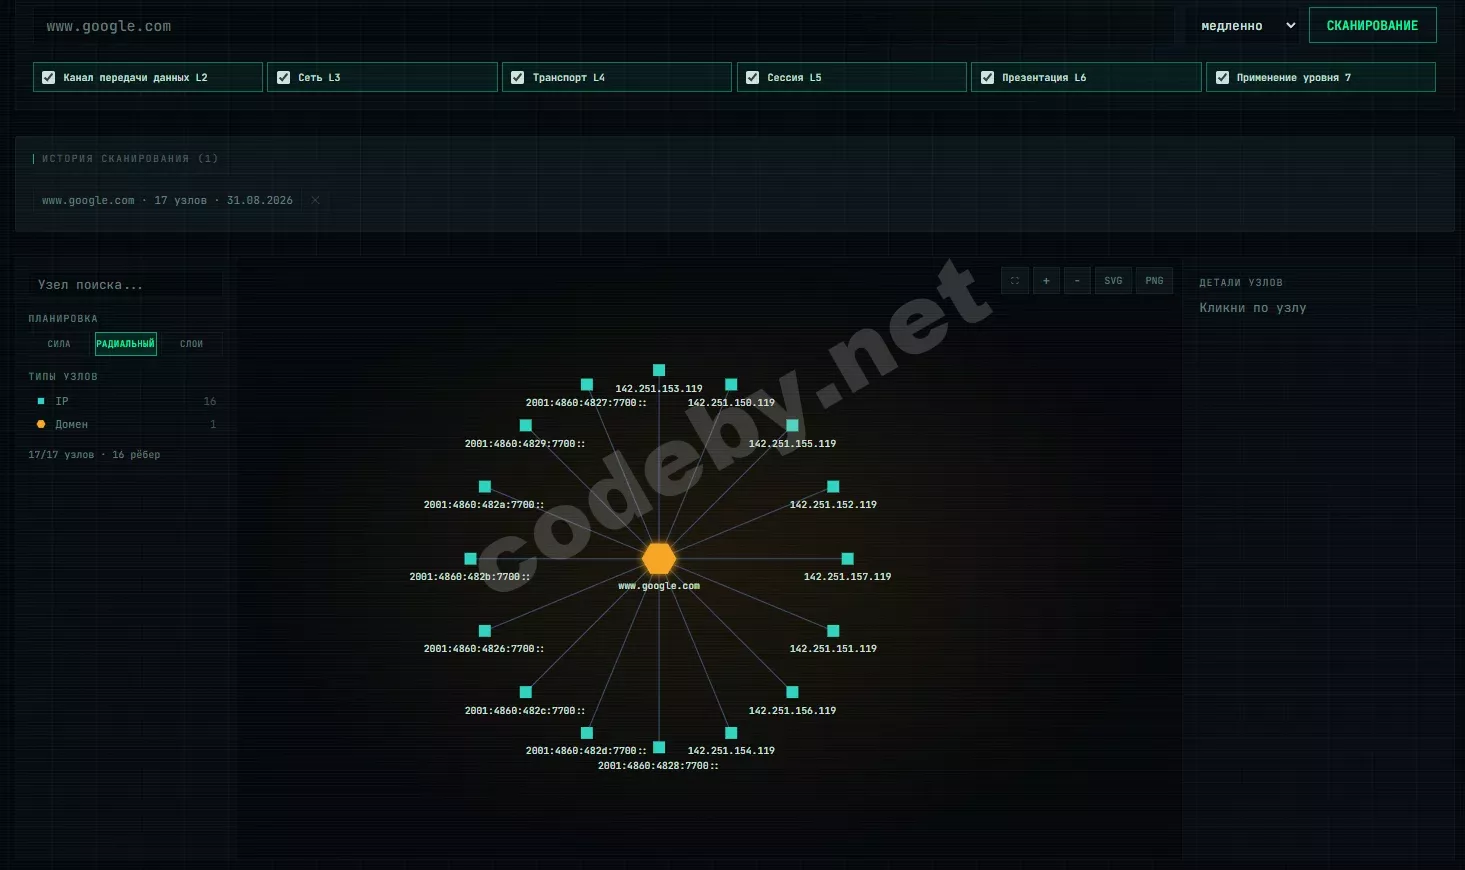Click the 142.251.154.119 node square

pyautogui.click(x=731, y=733)
